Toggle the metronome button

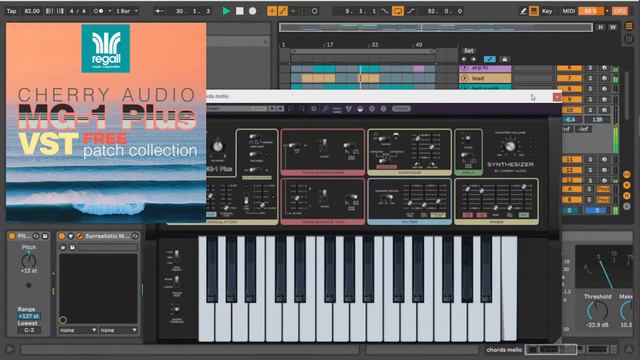98,11
